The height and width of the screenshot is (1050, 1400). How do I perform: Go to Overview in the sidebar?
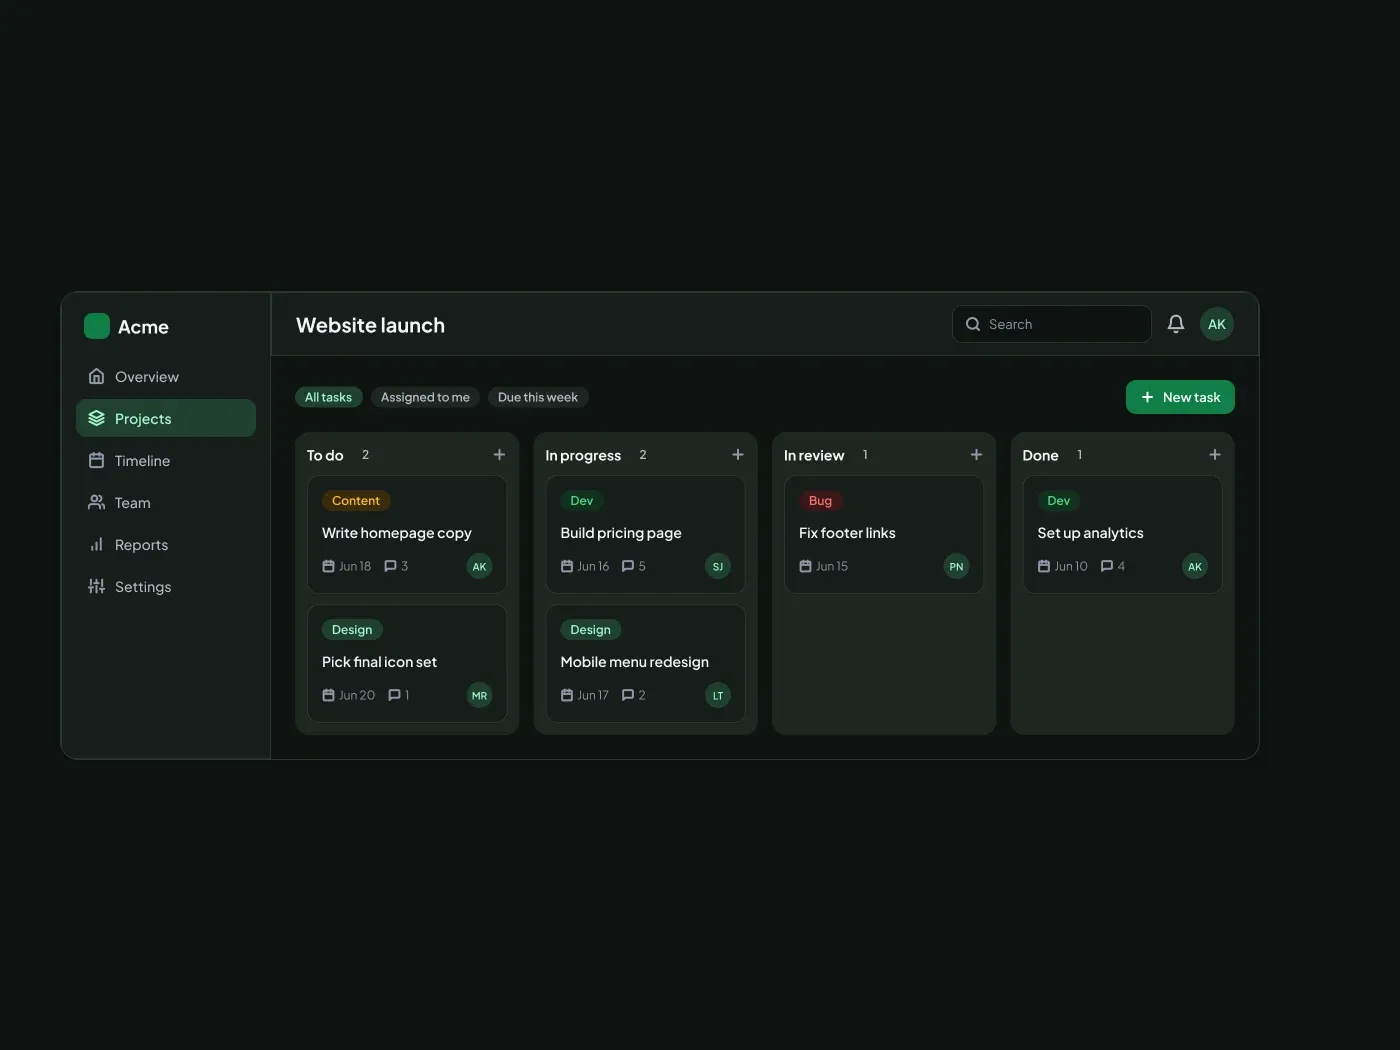166,377
